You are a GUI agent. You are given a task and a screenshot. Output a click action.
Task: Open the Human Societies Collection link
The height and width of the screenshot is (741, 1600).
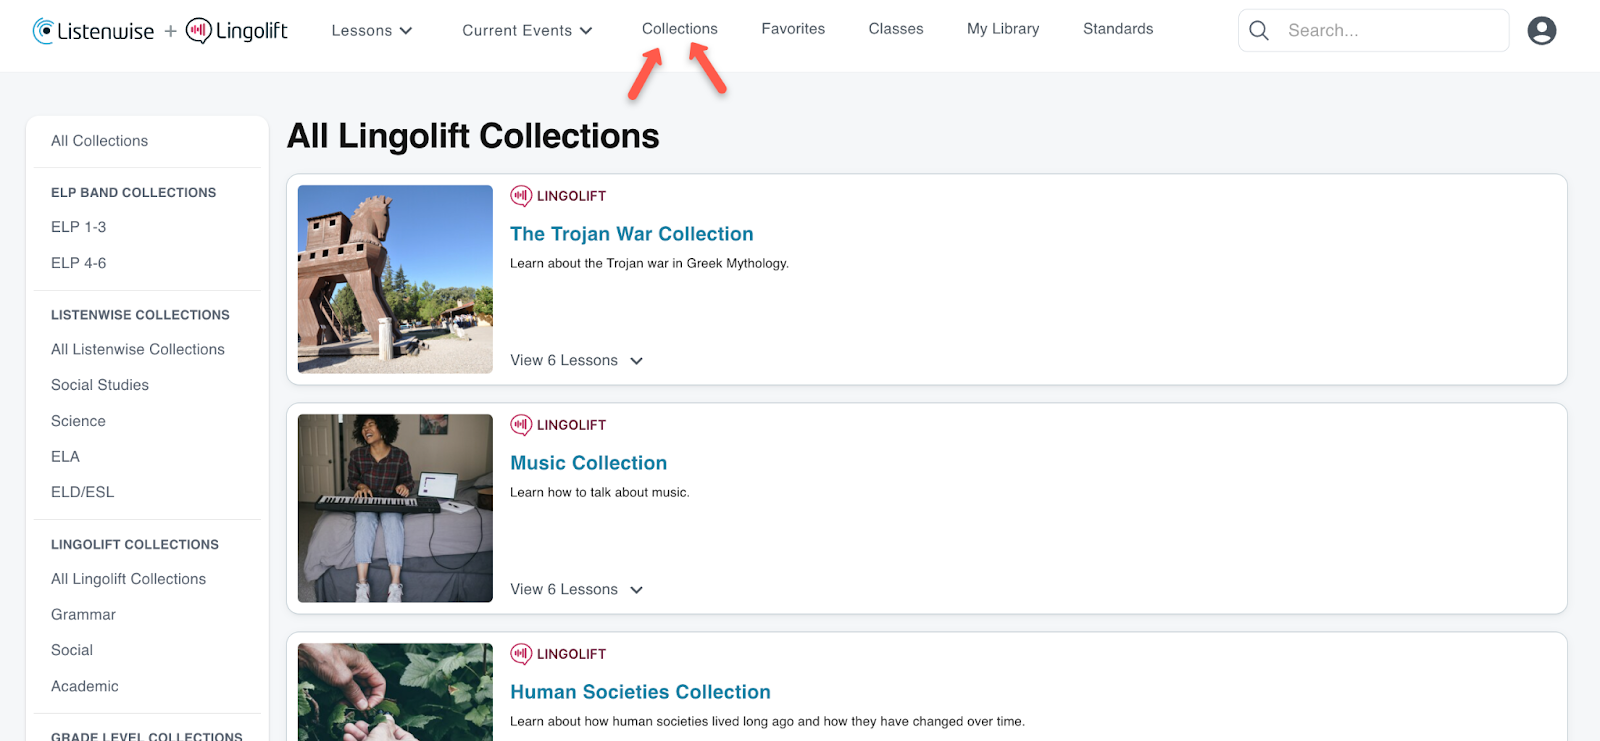pyautogui.click(x=640, y=692)
